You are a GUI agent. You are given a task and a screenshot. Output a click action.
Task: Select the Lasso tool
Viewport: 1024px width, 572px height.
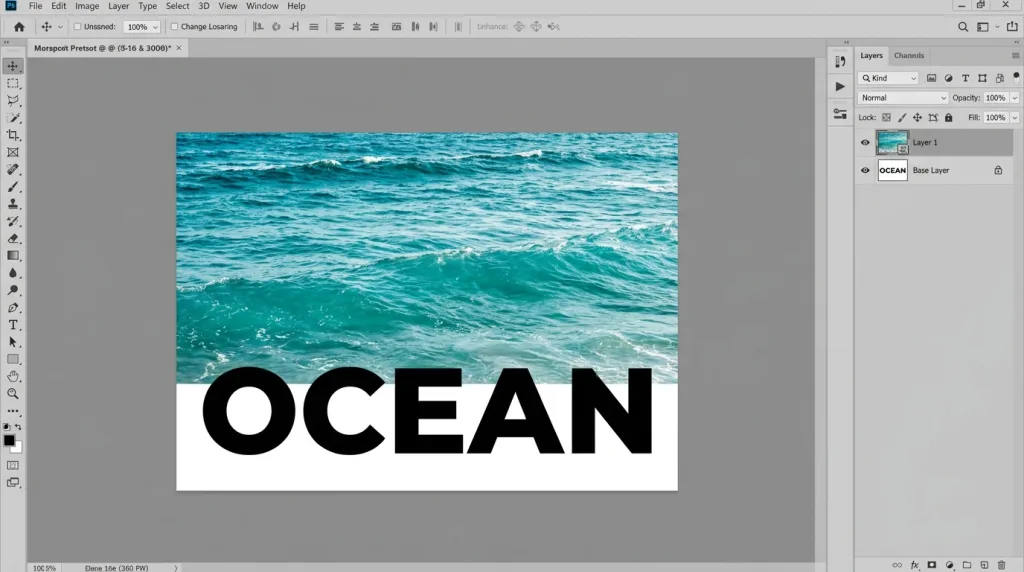[x=13, y=101]
